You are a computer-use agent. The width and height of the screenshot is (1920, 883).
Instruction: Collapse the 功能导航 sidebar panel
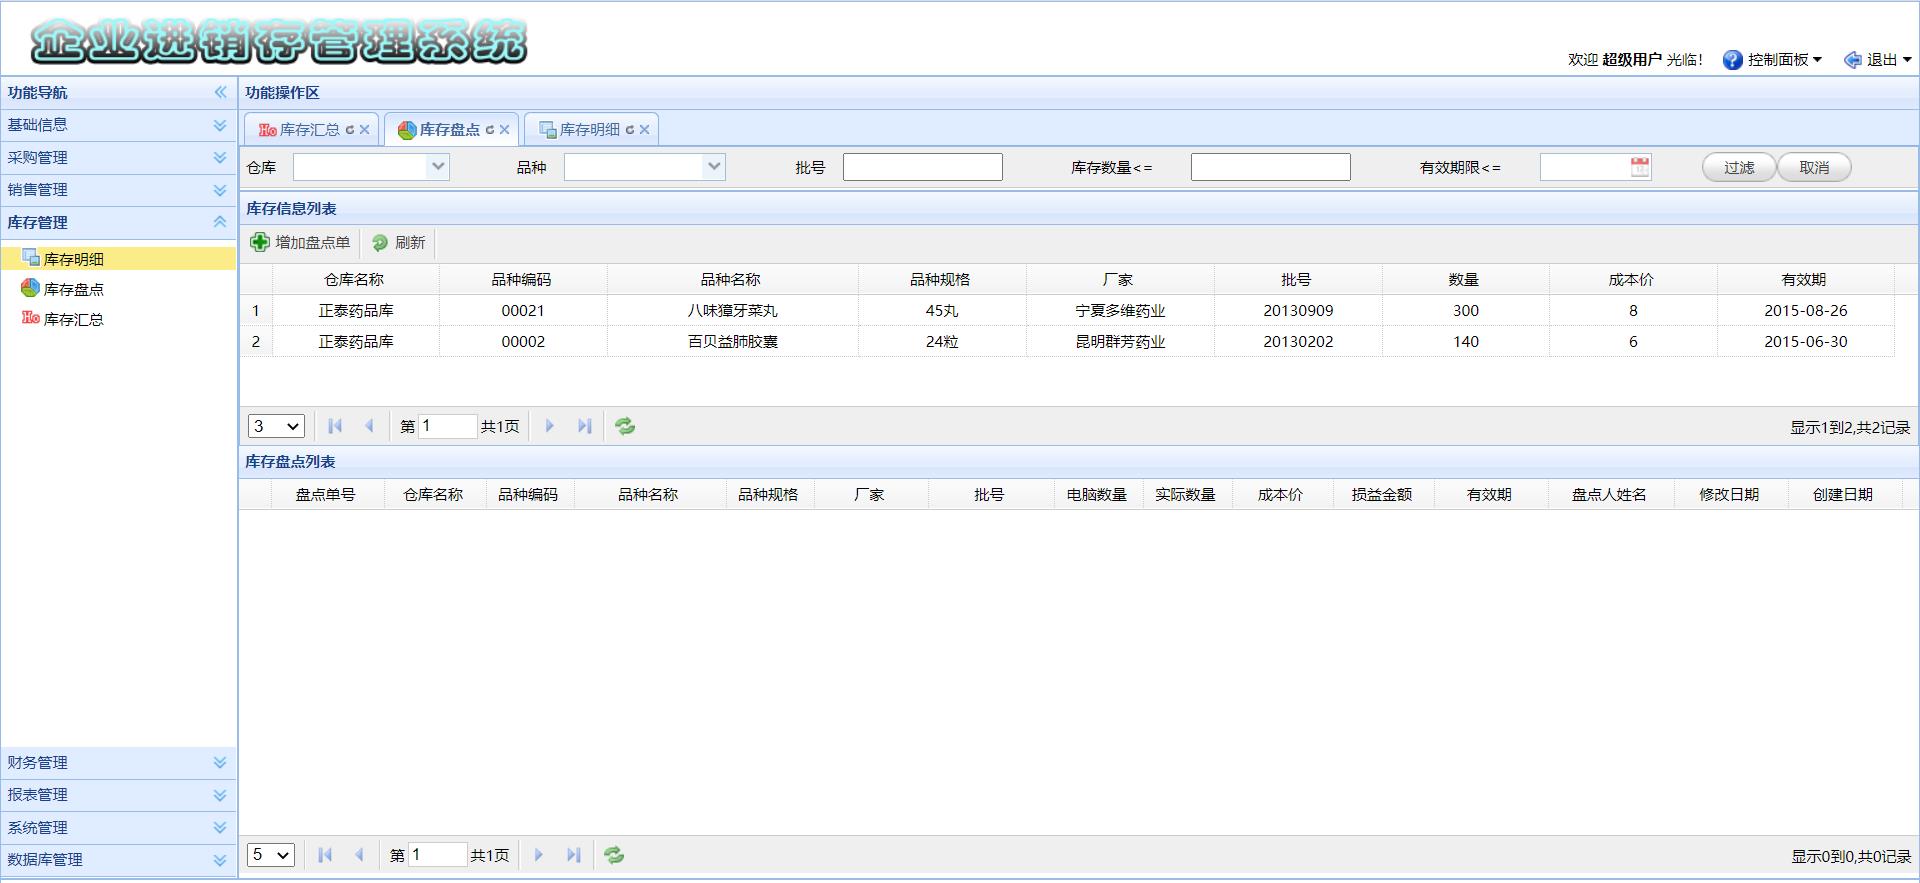[220, 92]
